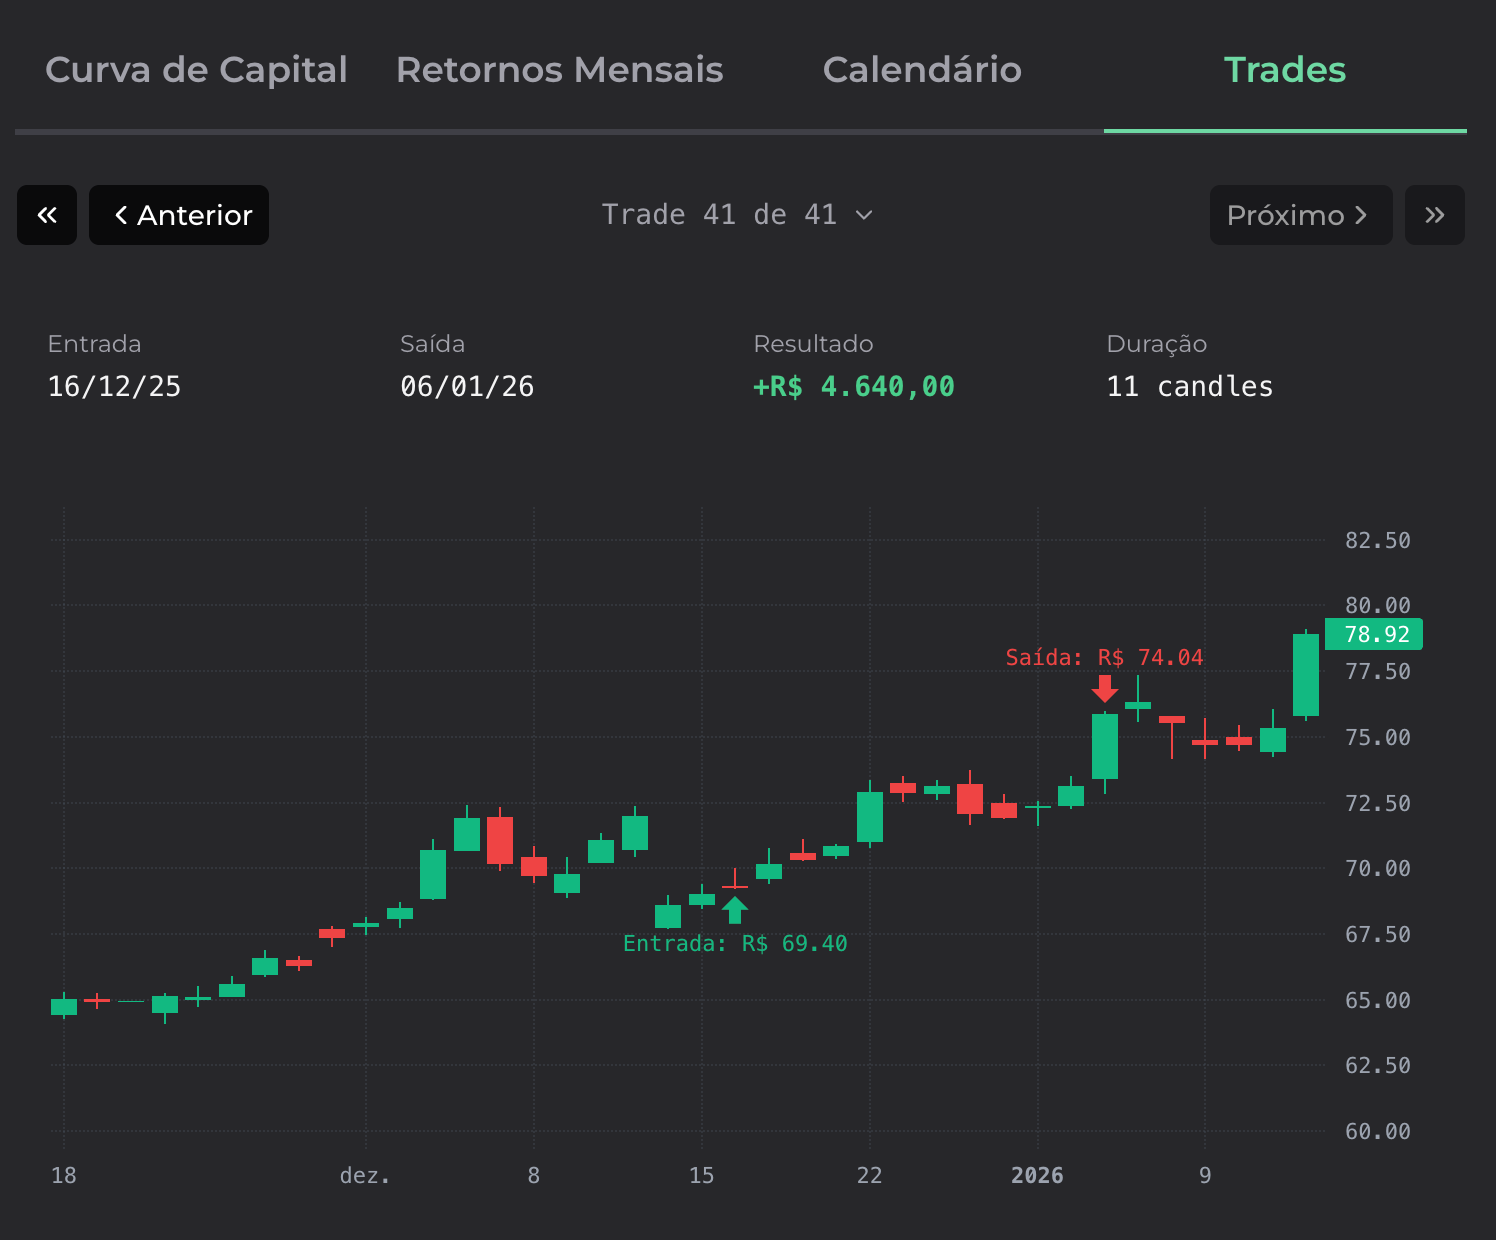Image resolution: width=1496 pixels, height=1240 pixels.
Task: Switch to Curva de Capital tab
Action: click(196, 70)
